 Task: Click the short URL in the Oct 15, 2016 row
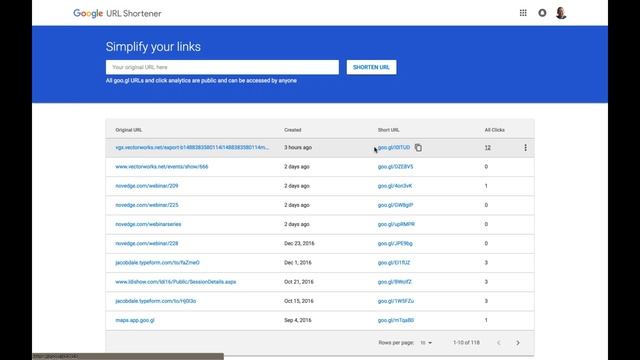coord(396,301)
